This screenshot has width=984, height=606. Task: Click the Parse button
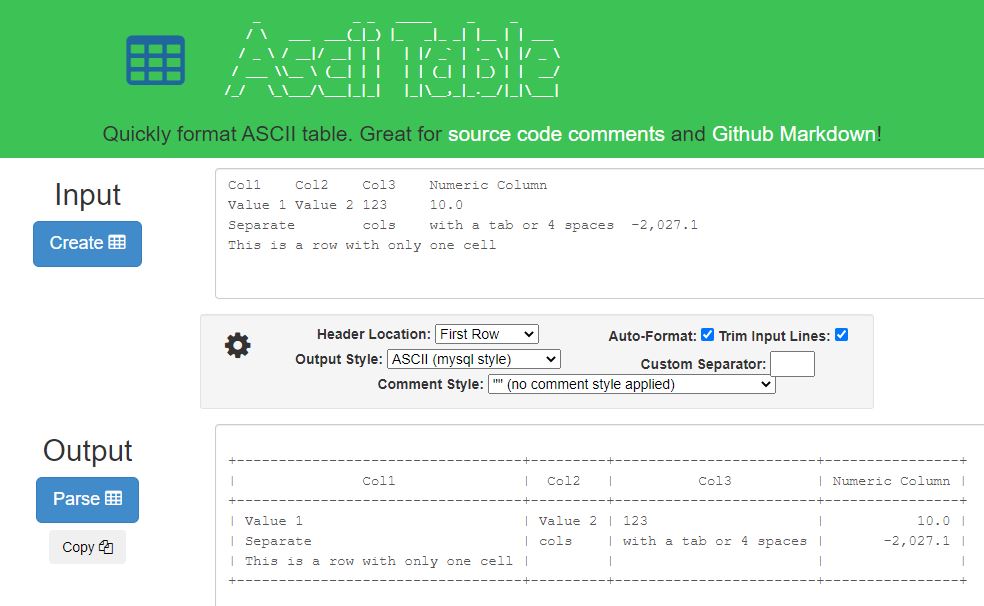point(87,501)
